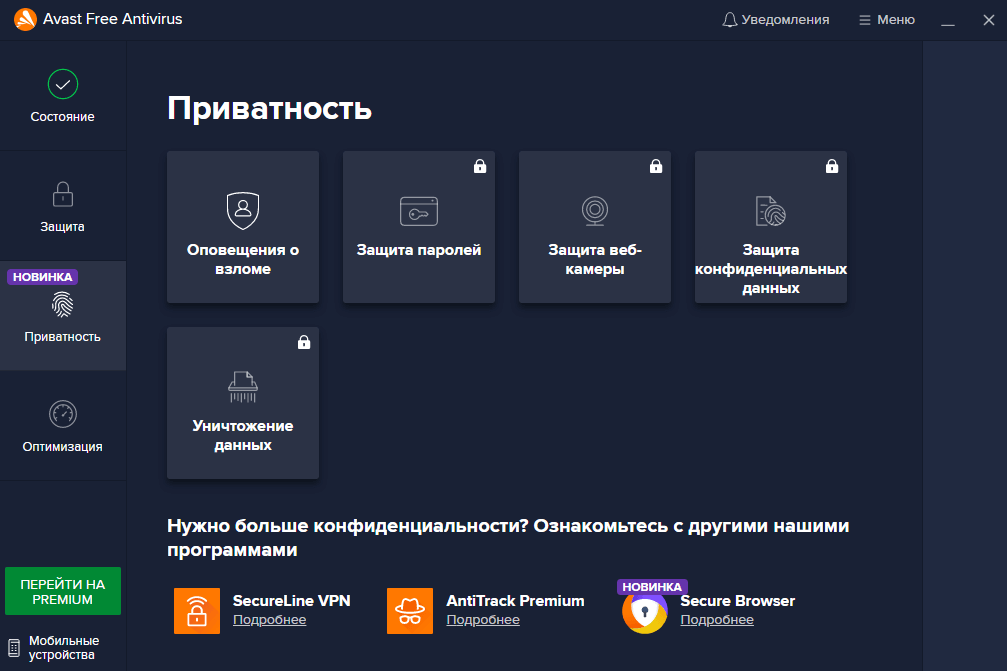Select the Приватность fingerprint sidebar icon
The image size is (1007, 671).
[x=63, y=305]
